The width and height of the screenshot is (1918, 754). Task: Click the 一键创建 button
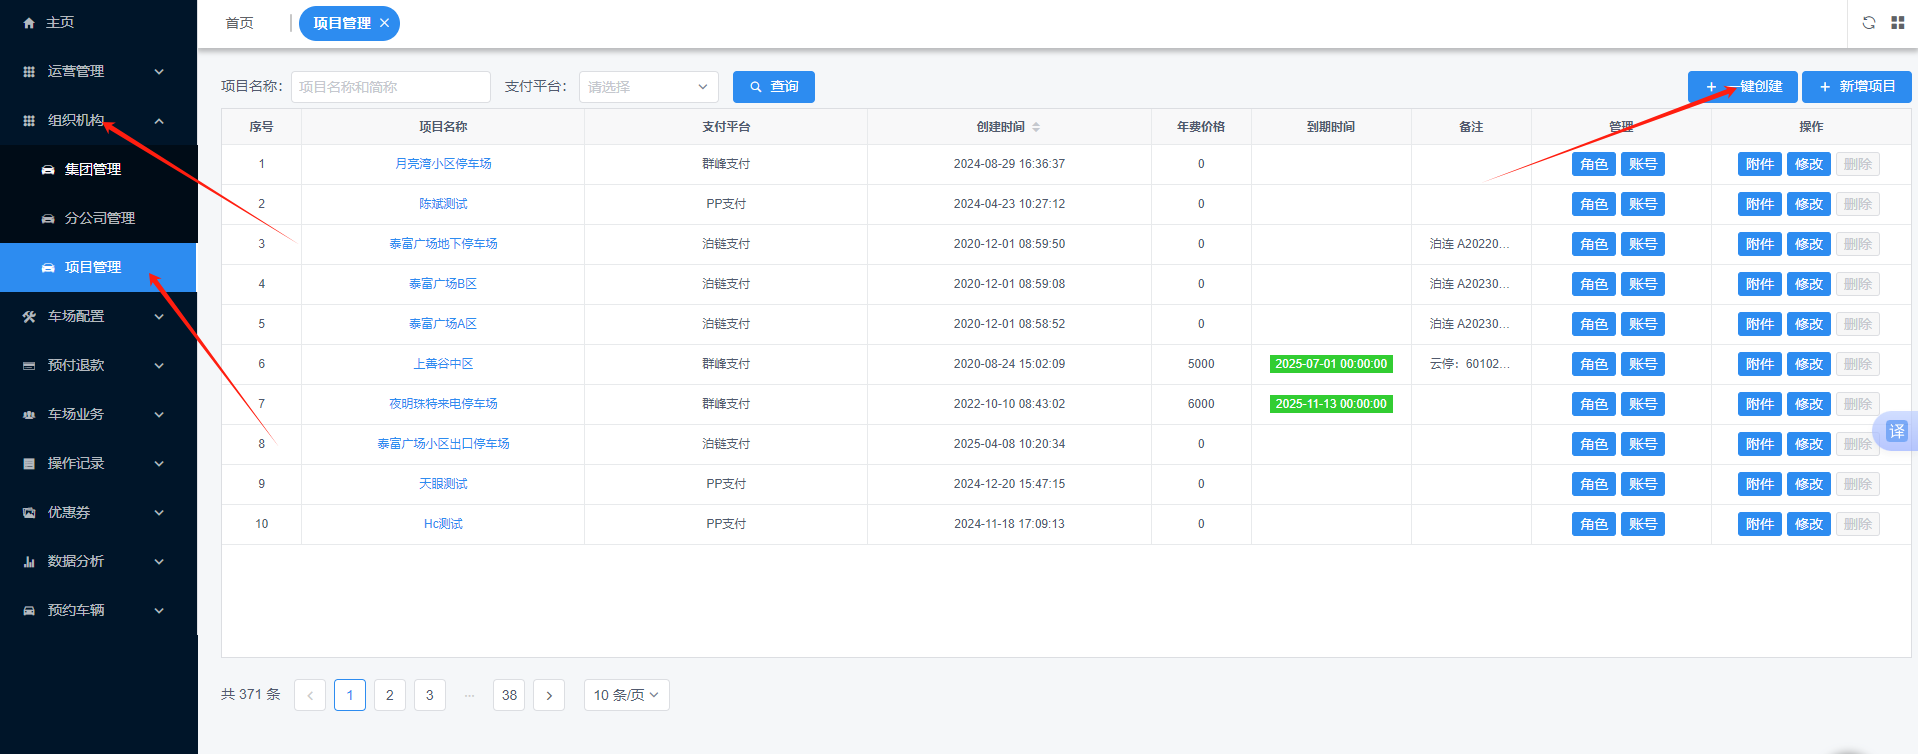tap(1743, 87)
